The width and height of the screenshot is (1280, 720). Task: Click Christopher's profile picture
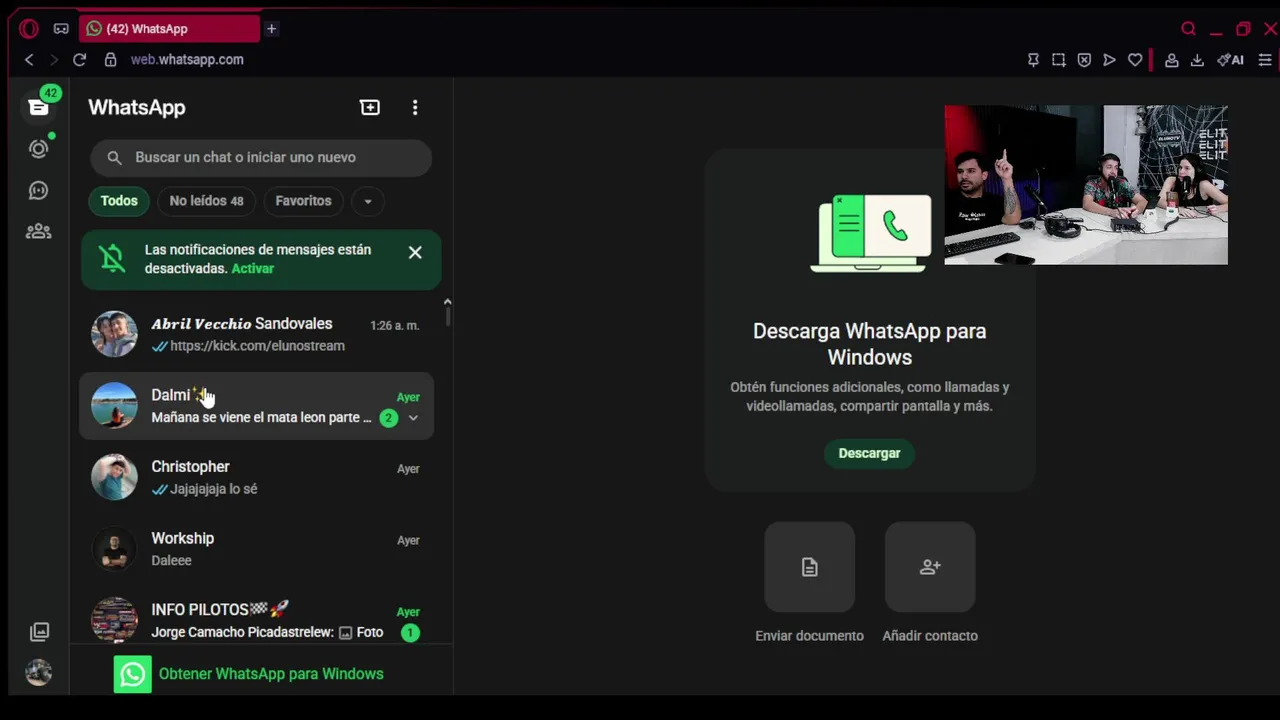click(114, 477)
